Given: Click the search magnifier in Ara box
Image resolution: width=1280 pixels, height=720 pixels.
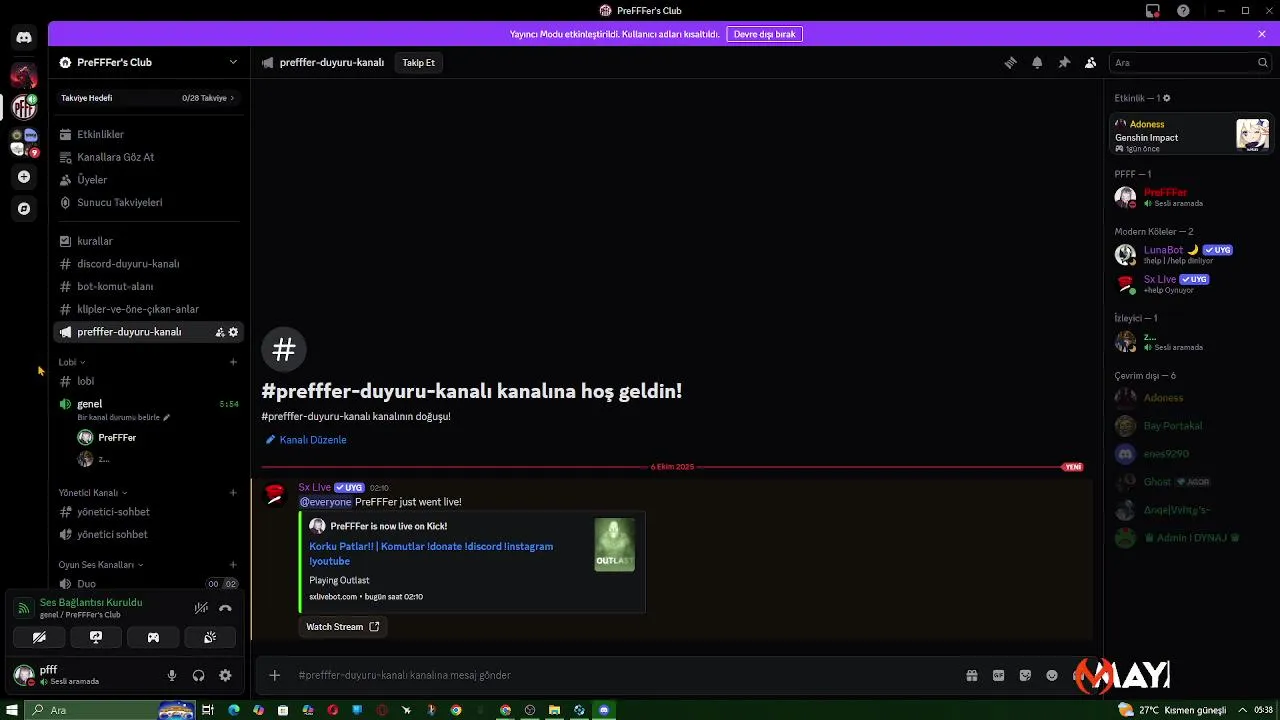Looking at the screenshot, I should click(x=1262, y=62).
